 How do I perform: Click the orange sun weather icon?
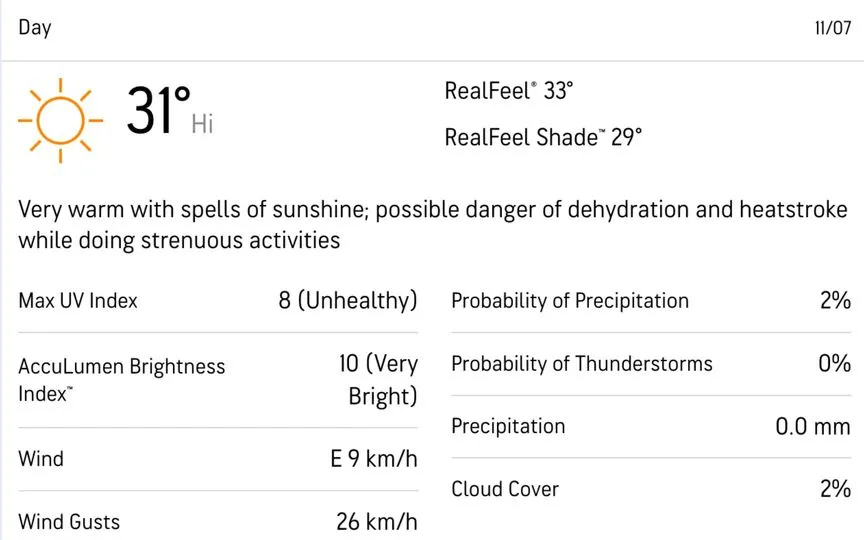point(61,121)
